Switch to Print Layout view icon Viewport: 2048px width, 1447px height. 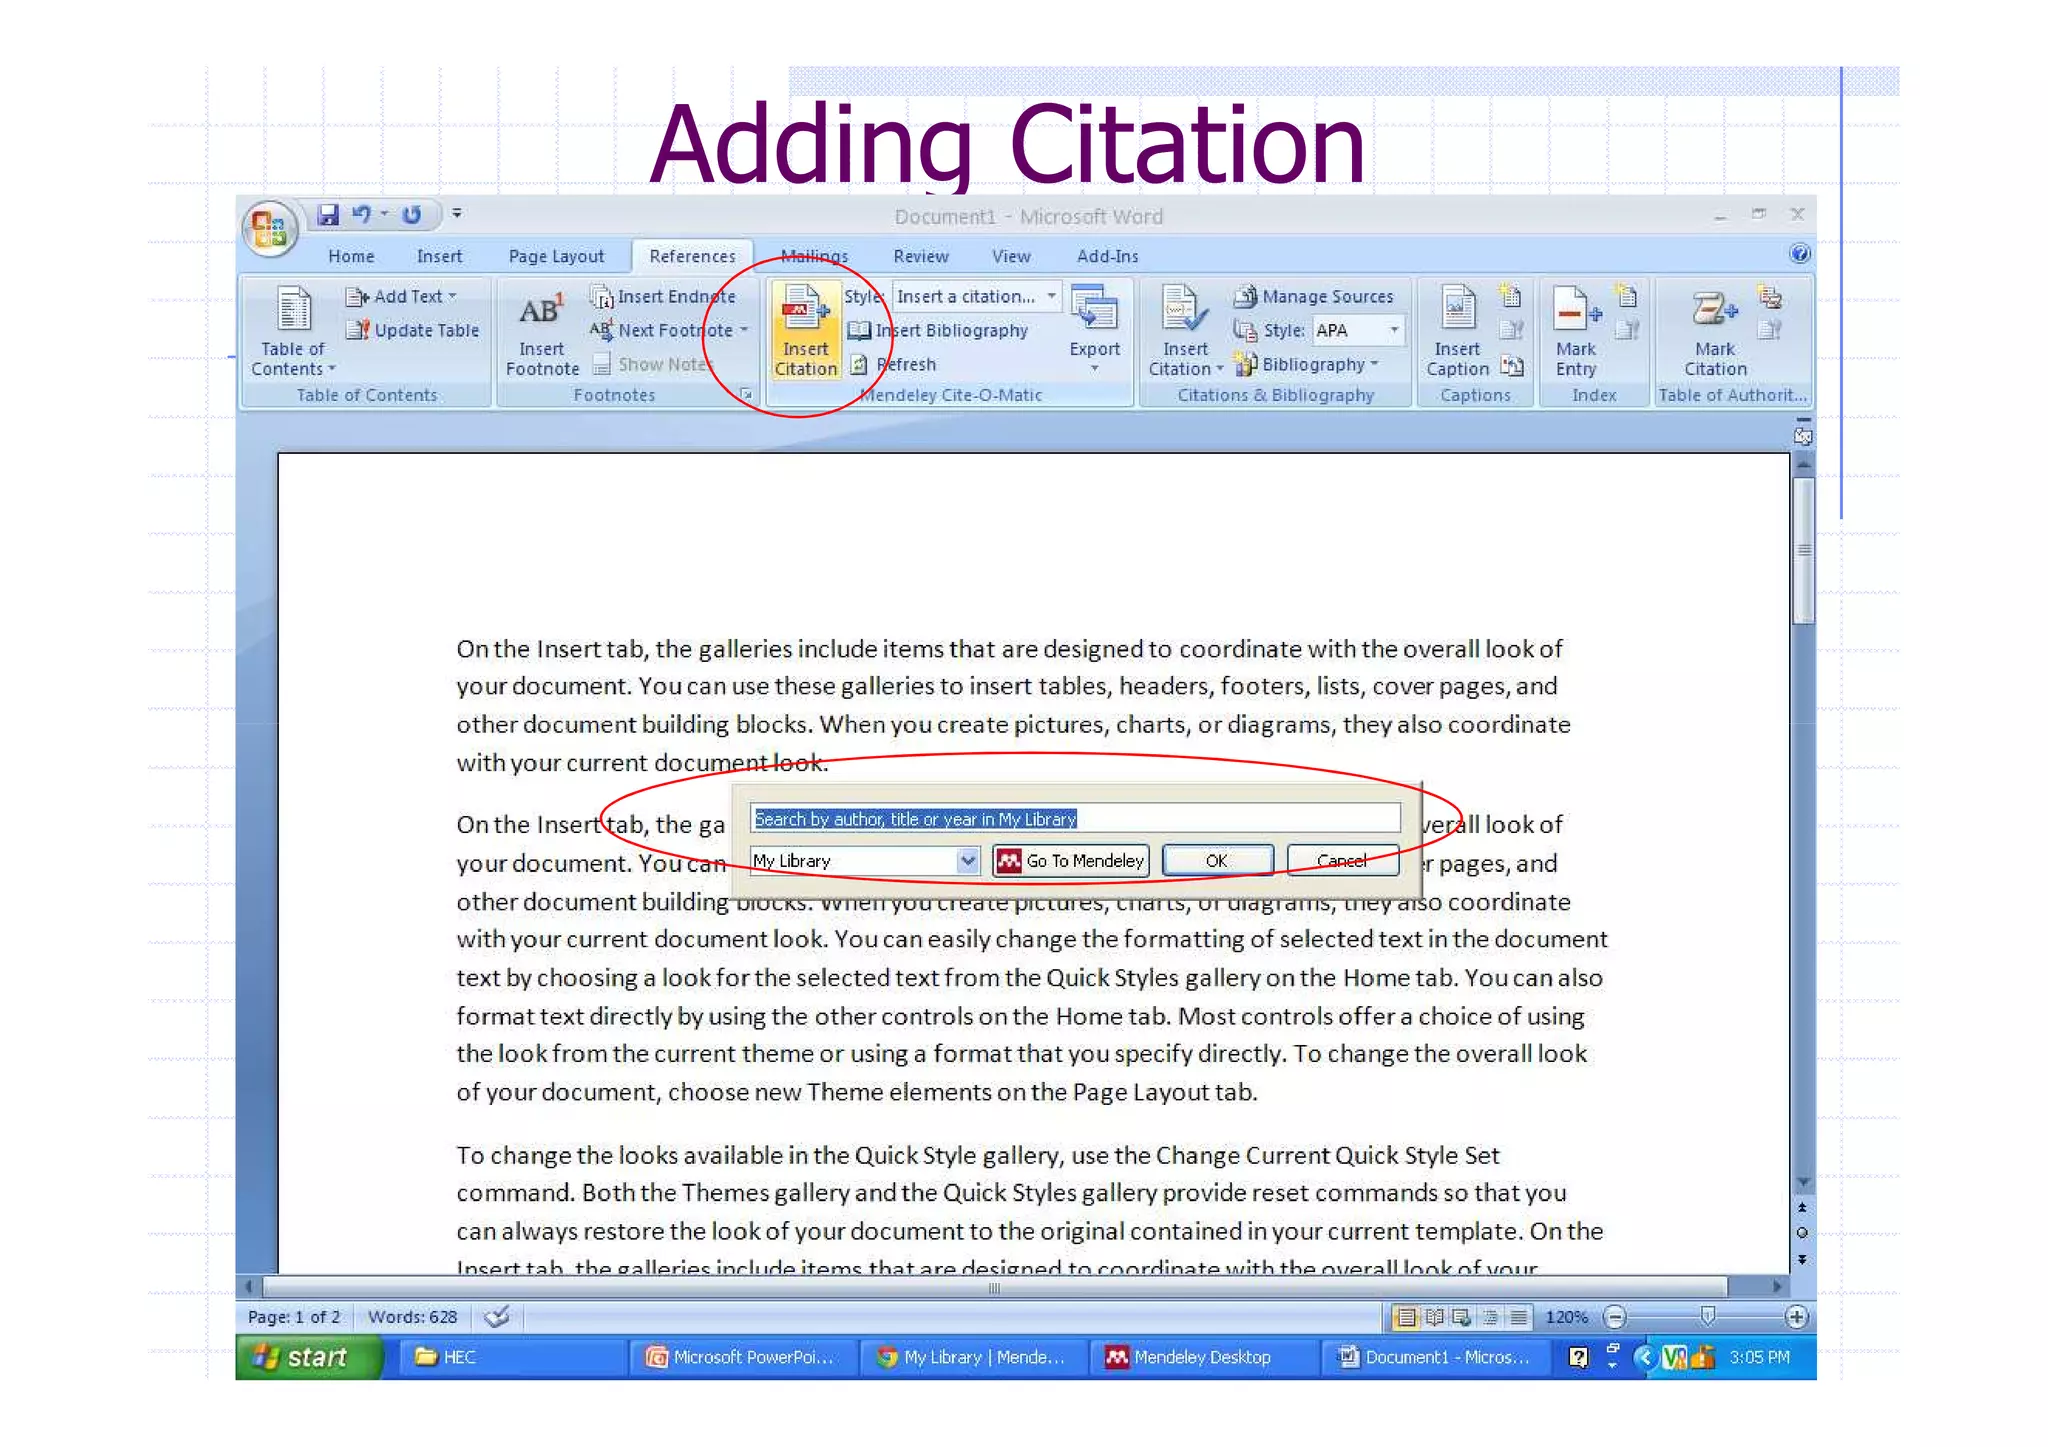[1406, 1317]
